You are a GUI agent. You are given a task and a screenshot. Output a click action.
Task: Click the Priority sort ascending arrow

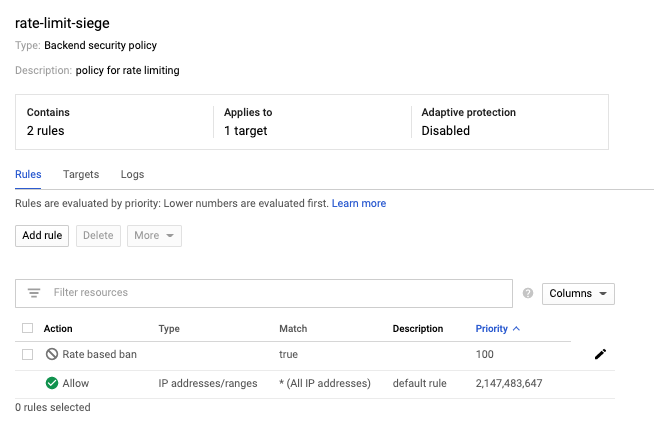pos(516,328)
